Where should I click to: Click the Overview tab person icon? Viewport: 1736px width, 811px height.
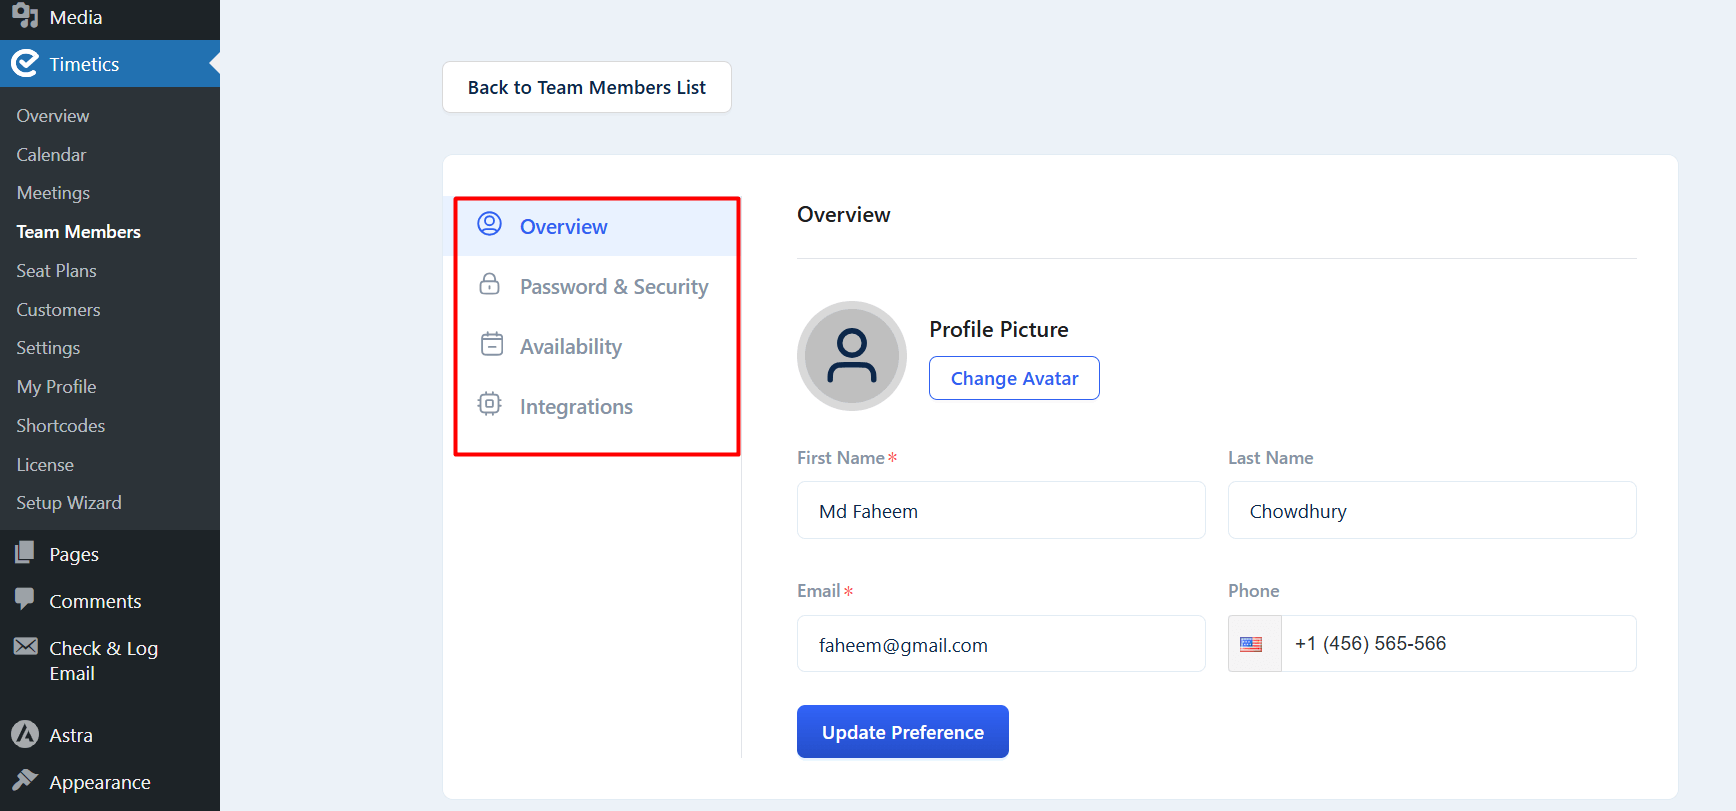(489, 224)
